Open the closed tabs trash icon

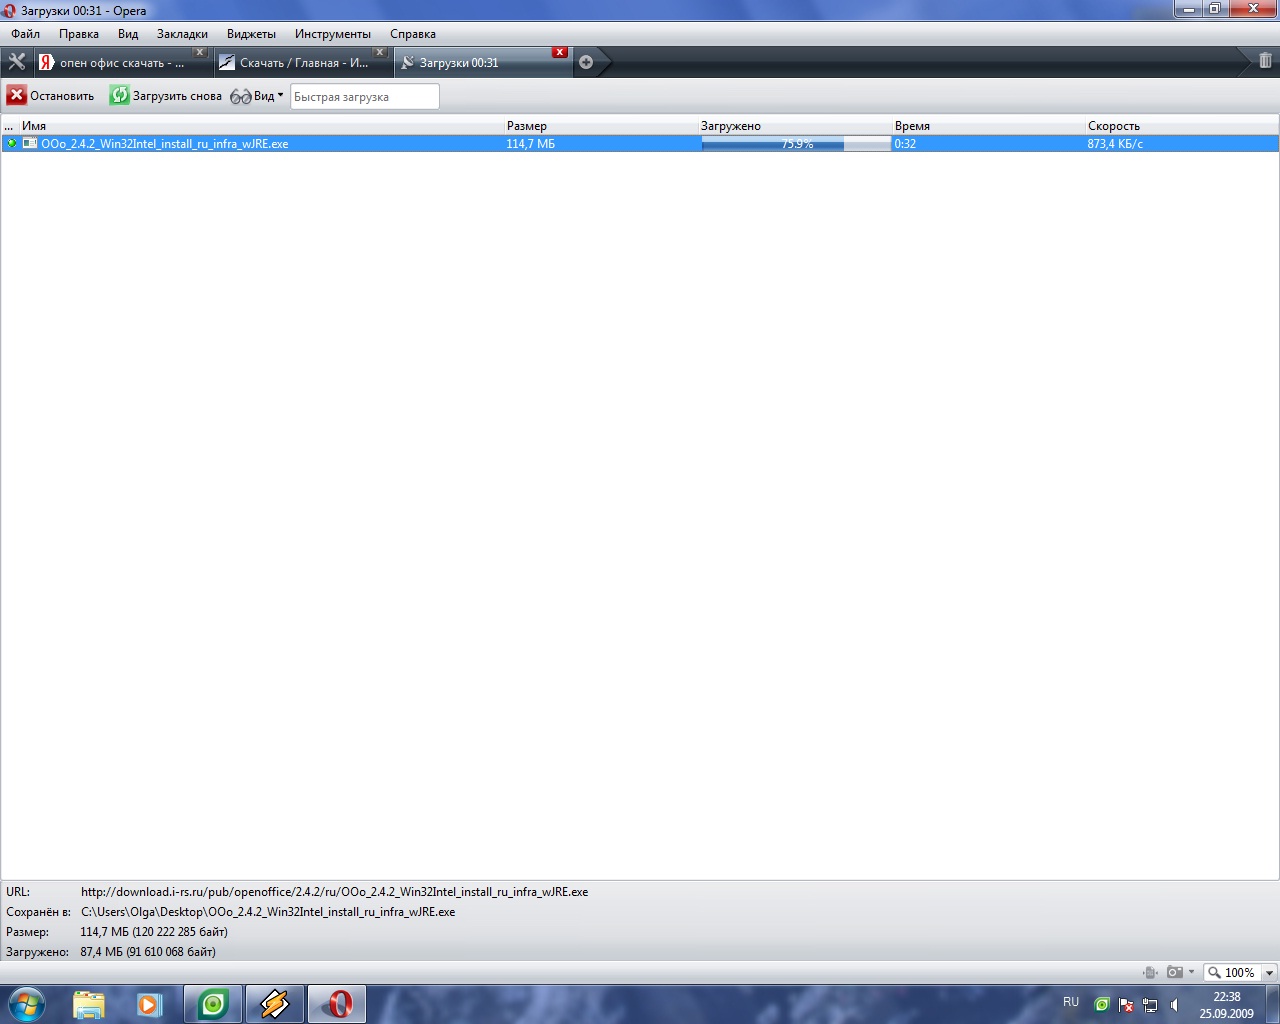(x=1265, y=61)
